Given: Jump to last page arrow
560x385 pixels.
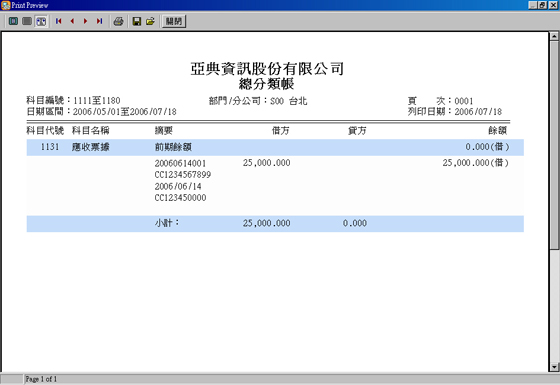Looking at the screenshot, I should pyautogui.click(x=99, y=21).
